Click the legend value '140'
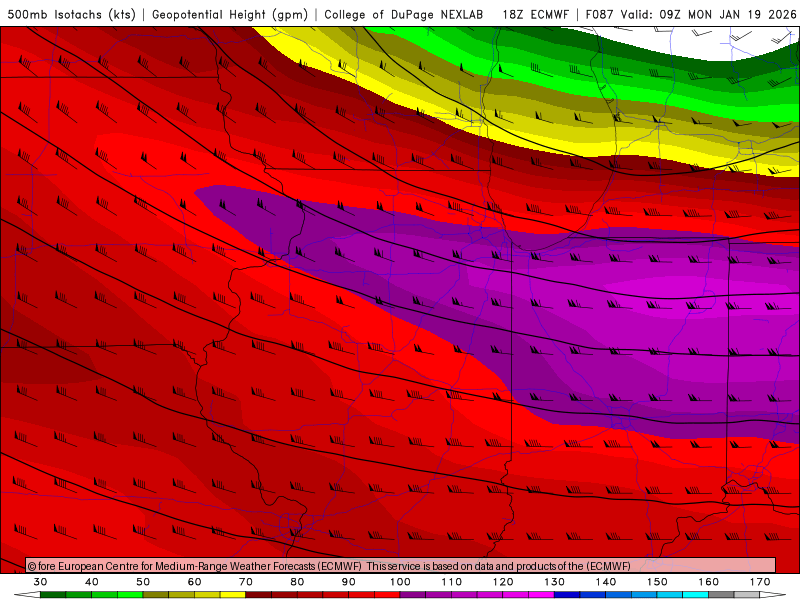The image size is (800, 600). click(606, 582)
